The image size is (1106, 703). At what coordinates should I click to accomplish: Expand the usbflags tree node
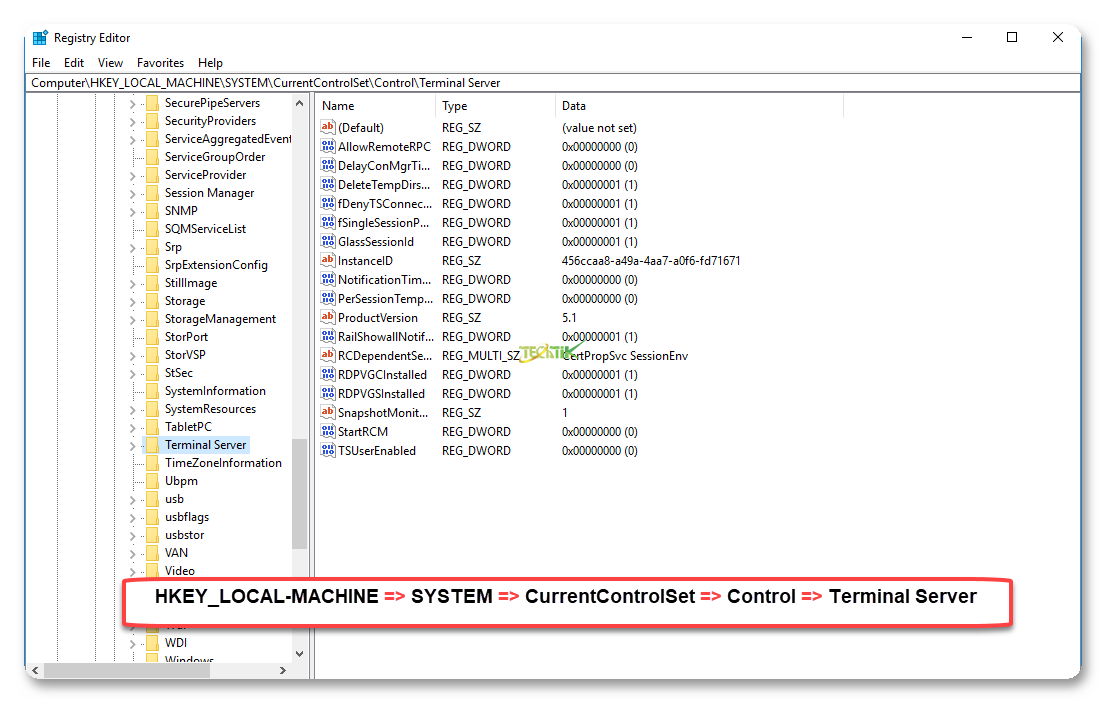click(x=132, y=518)
